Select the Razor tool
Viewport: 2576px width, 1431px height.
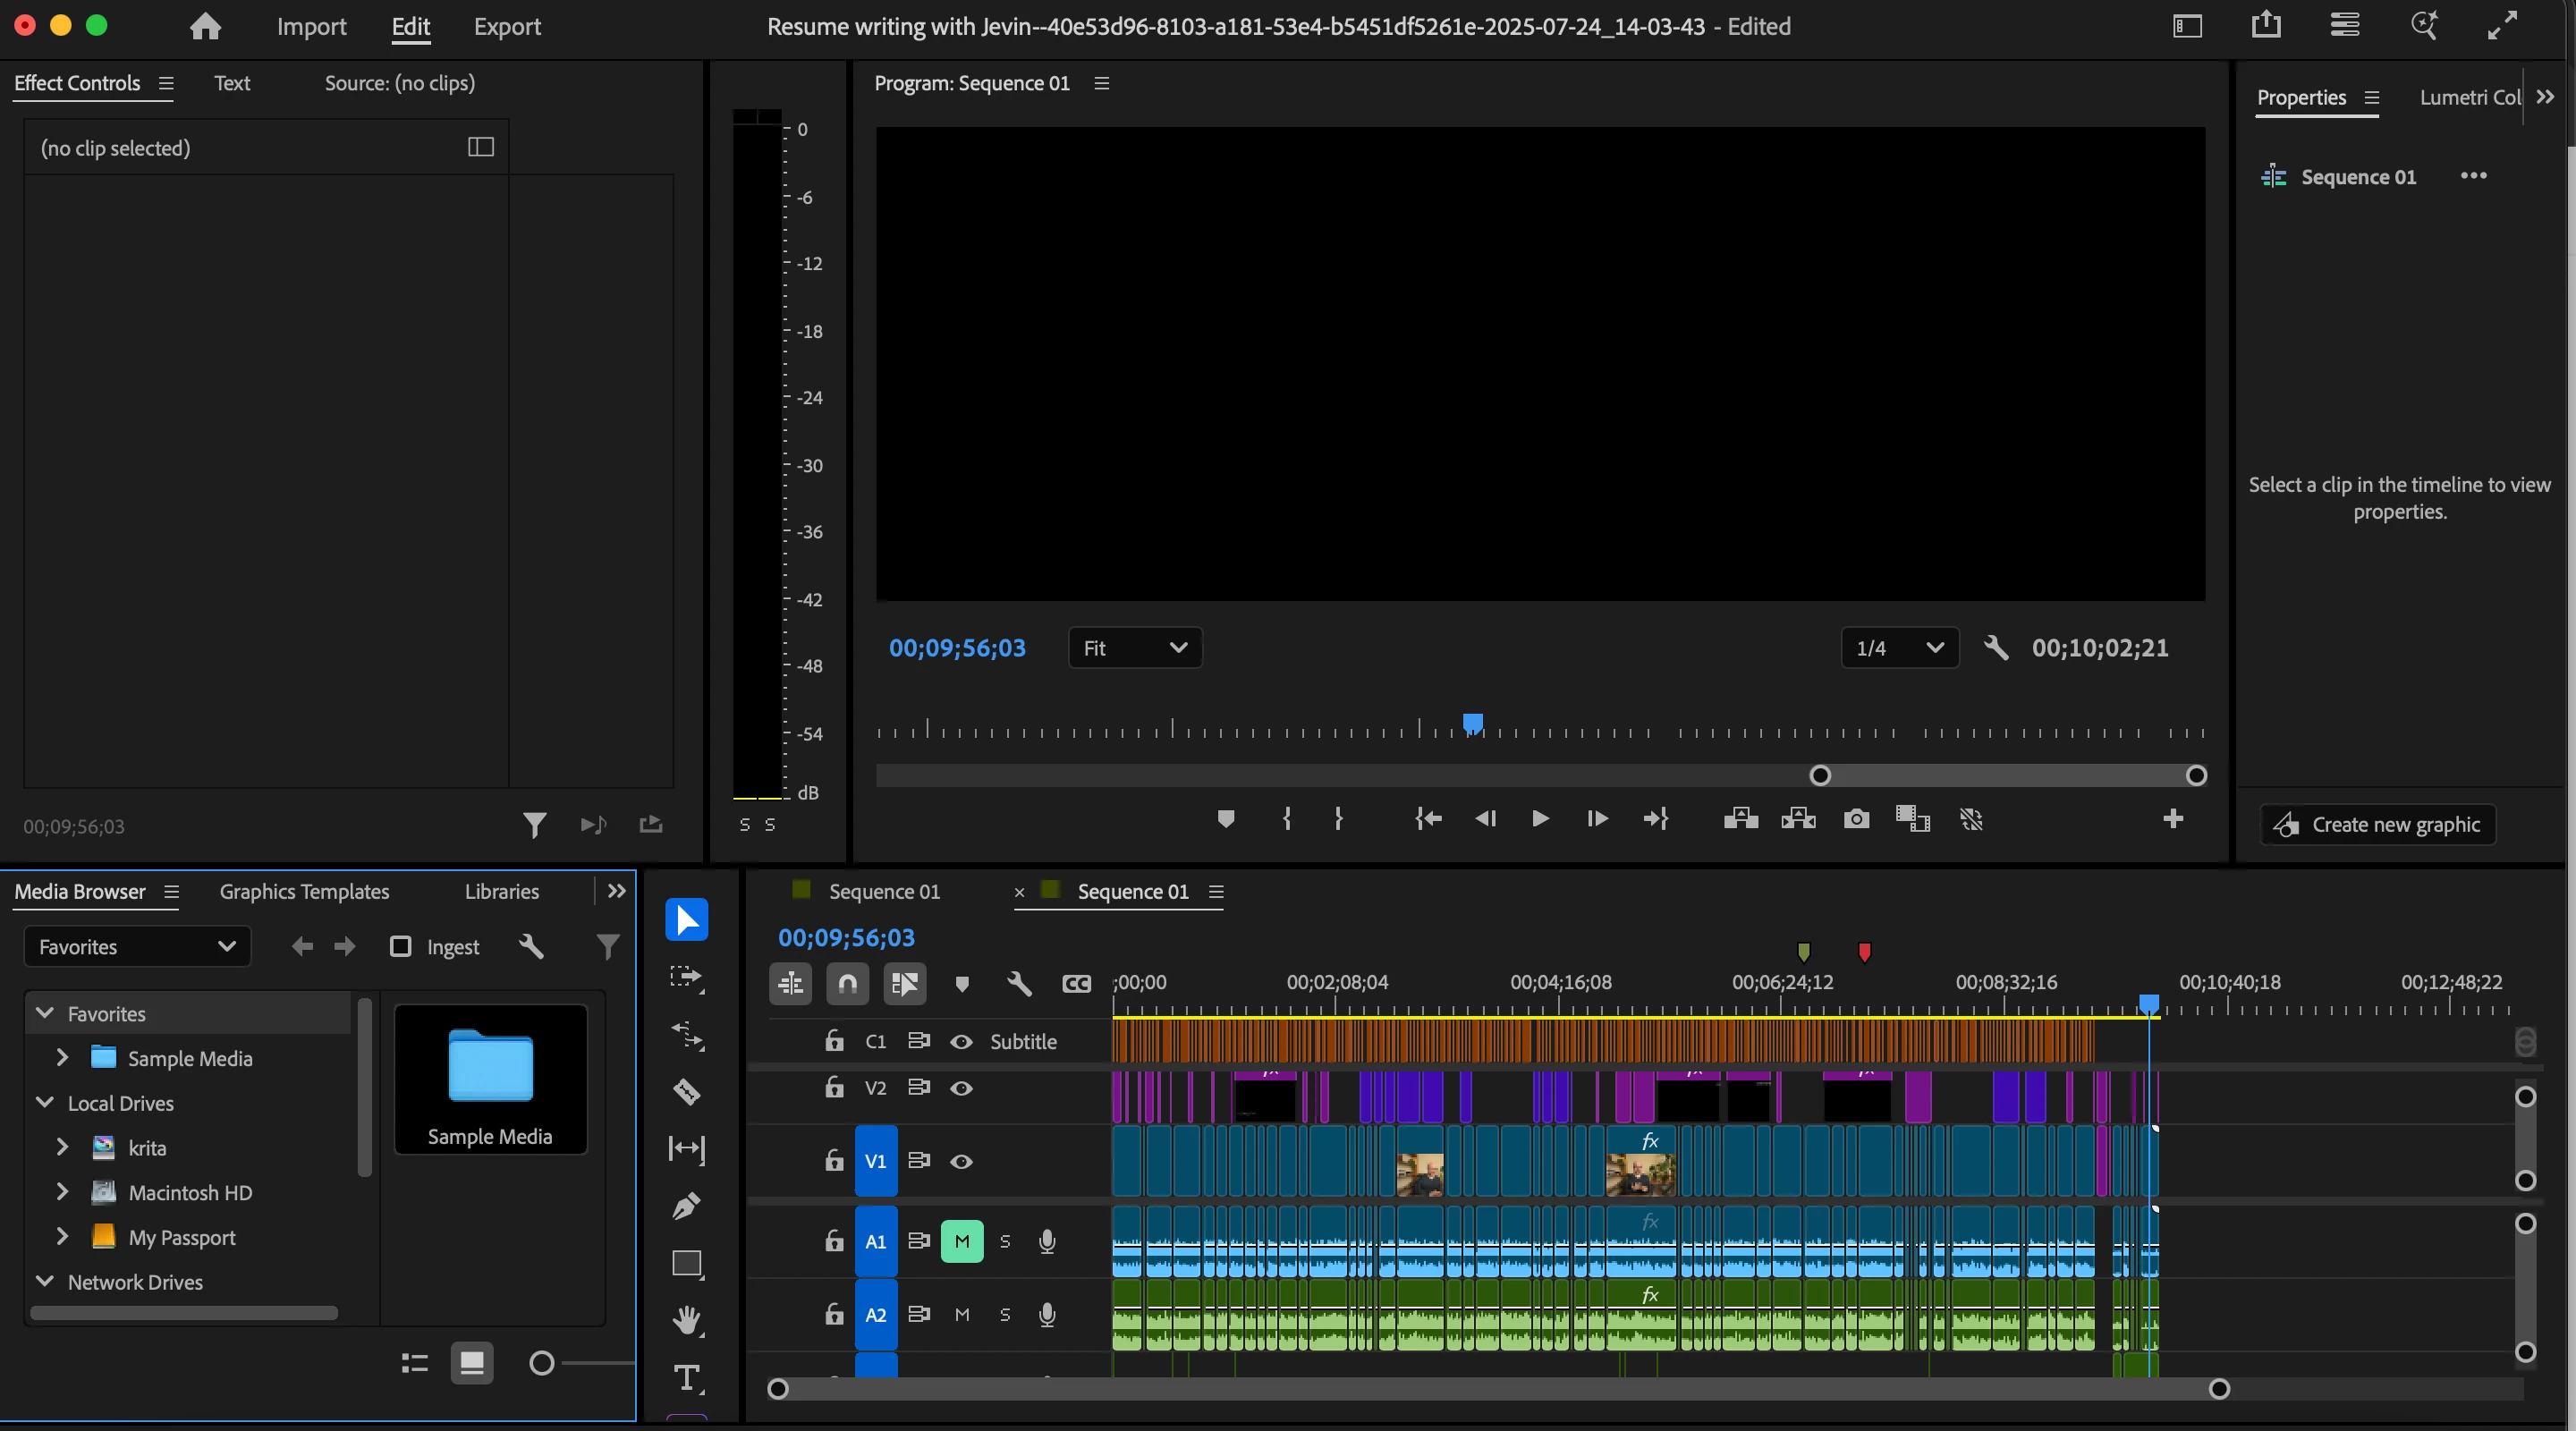click(686, 1091)
